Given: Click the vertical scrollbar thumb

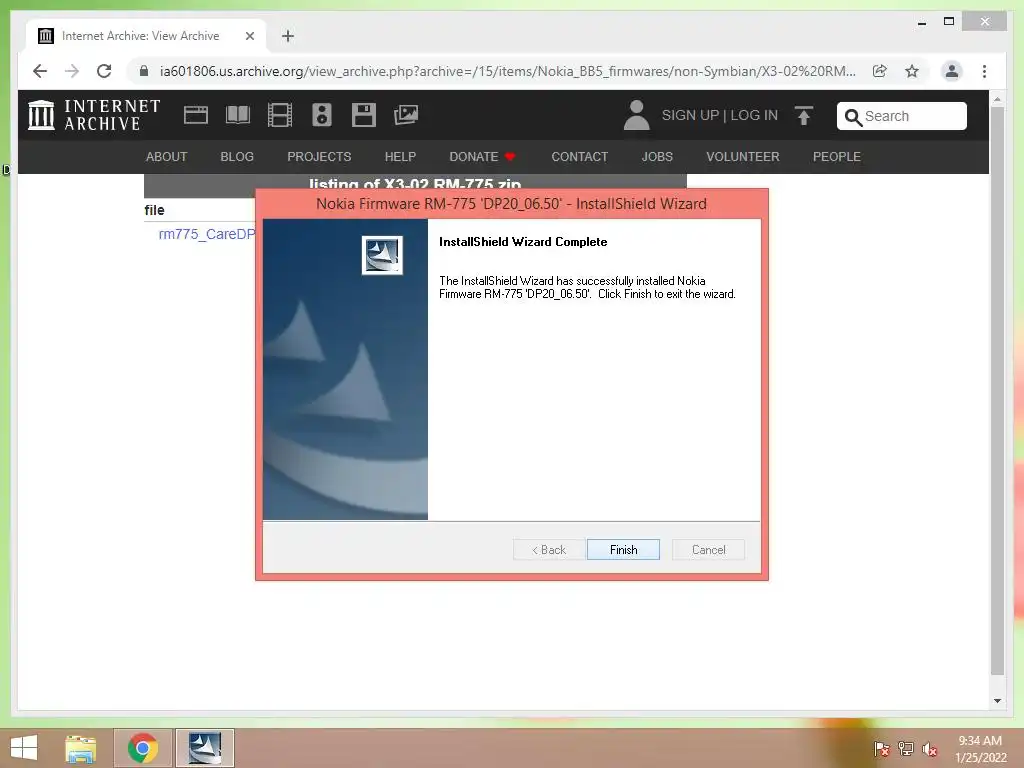Looking at the screenshot, I should [997, 391].
